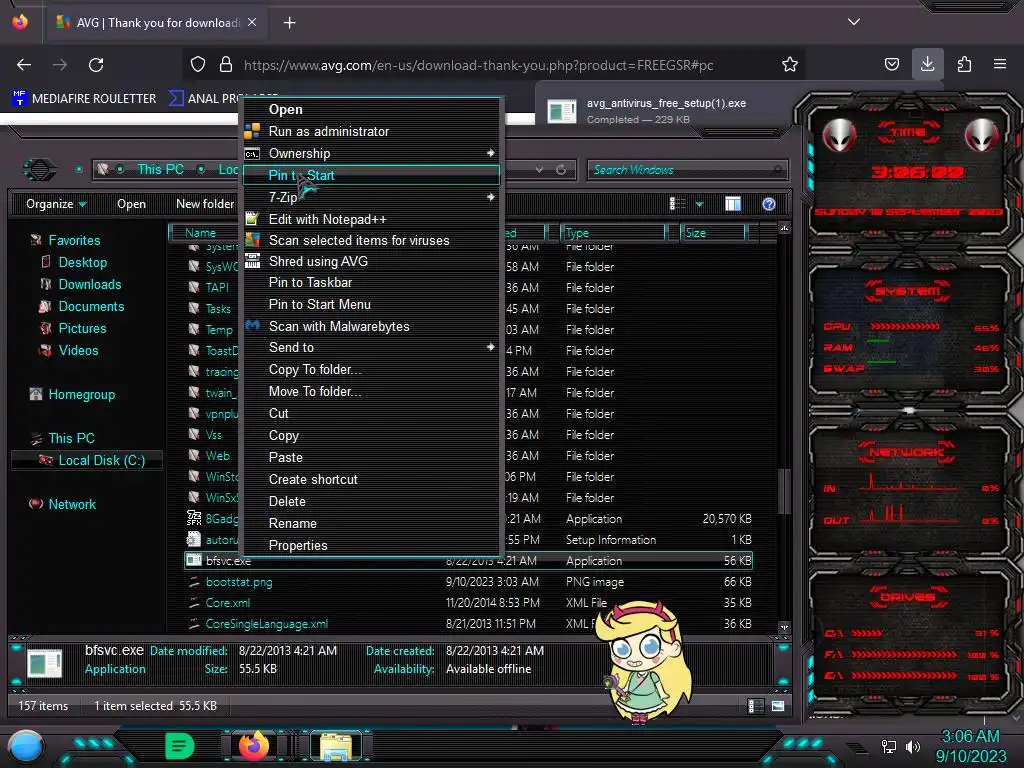
Task: Open Downloads in navigation pane
Action: [89, 285]
